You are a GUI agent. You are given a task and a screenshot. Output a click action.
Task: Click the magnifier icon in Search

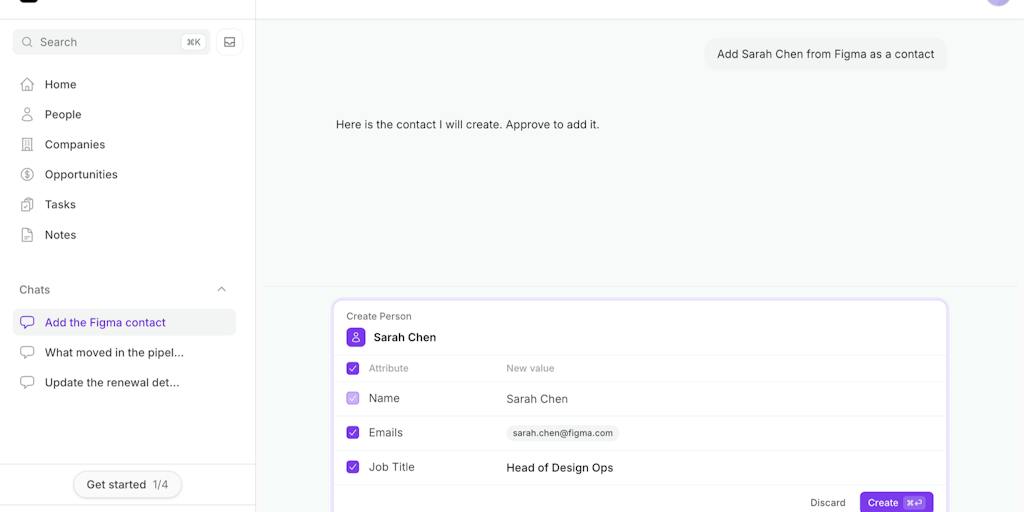pos(27,42)
